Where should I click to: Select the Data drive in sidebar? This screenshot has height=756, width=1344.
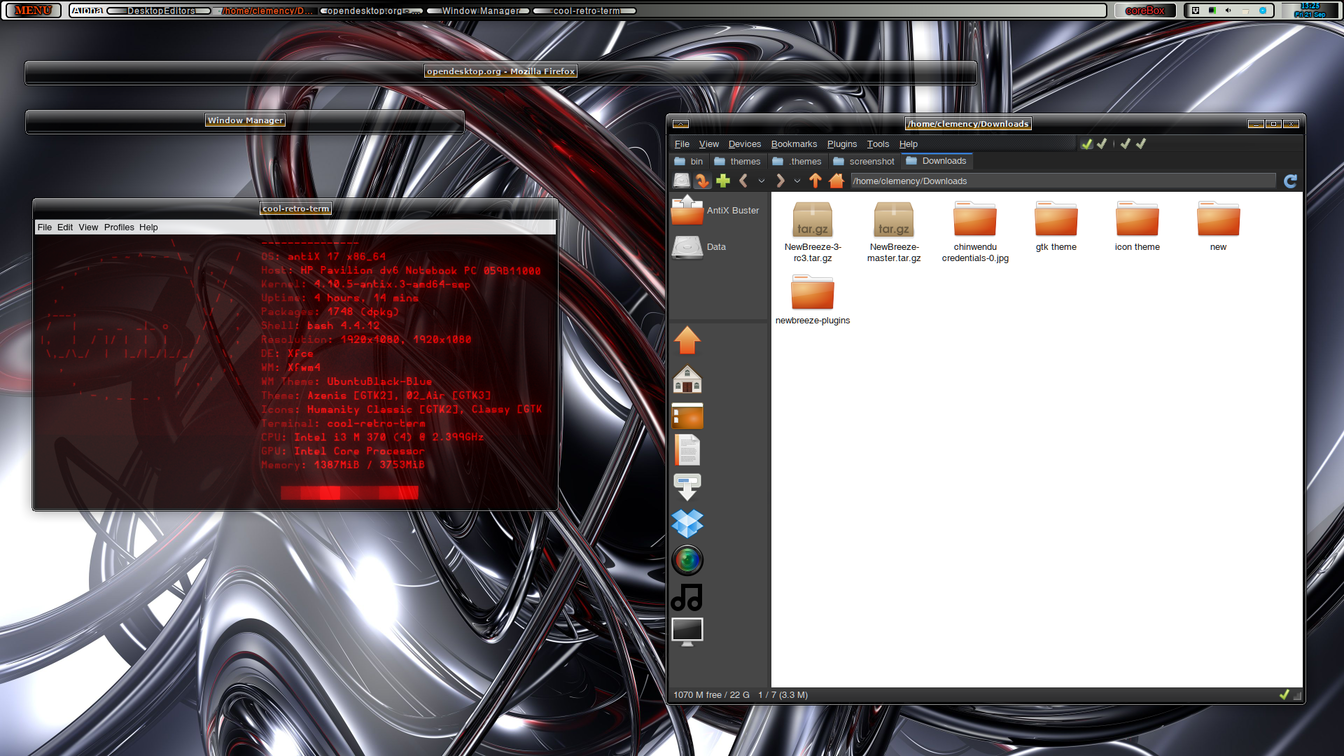click(700, 246)
